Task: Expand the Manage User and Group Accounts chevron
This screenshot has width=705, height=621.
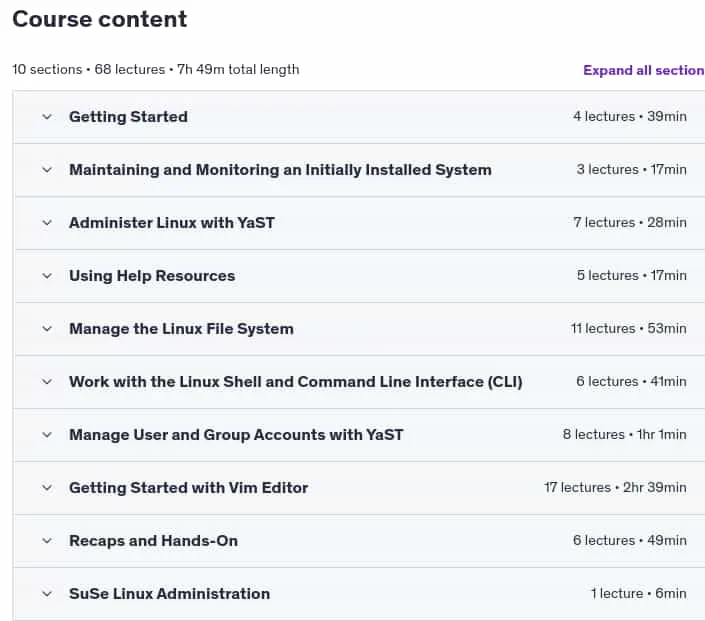Action: pyautogui.click(x=47, y=435)
